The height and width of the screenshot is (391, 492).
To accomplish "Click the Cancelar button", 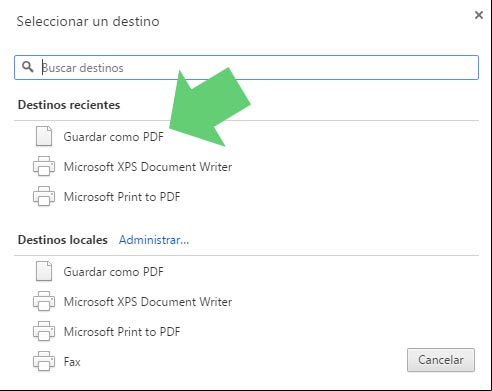I will pyautogui.click(x=441, y=360).
